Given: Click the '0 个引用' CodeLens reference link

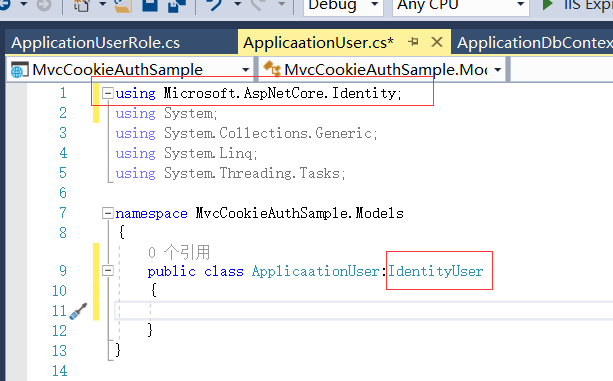Looking at the screenshot, I should point(179,252).
